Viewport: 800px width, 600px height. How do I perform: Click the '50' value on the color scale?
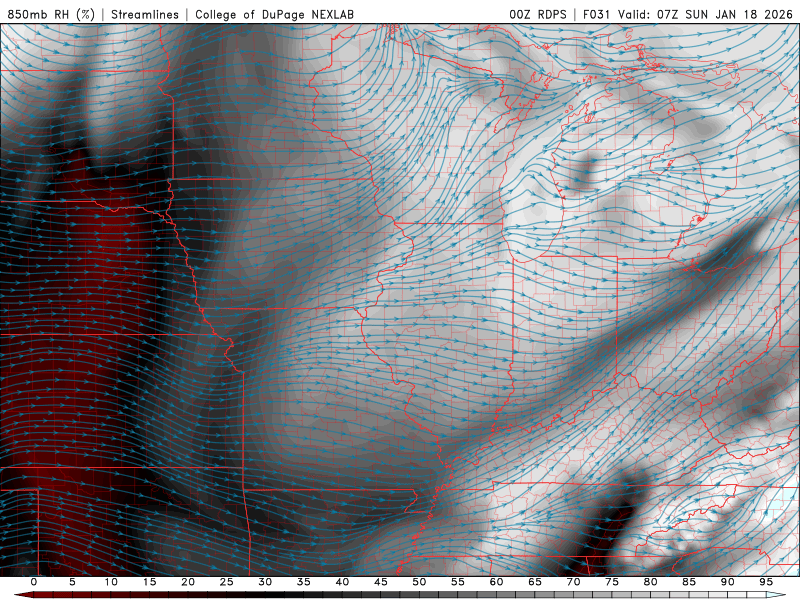[x=419, y=582]
